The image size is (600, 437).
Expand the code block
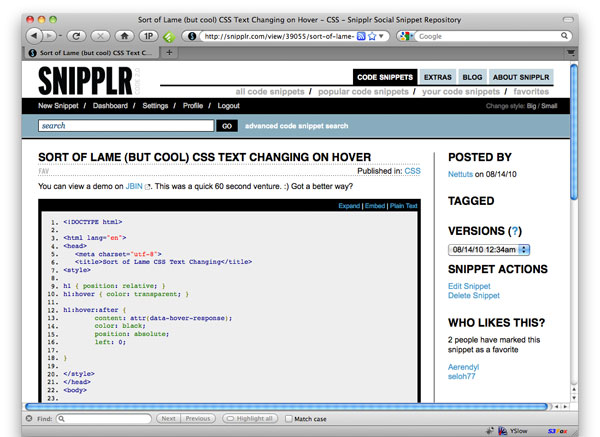[x=349, y=206]
